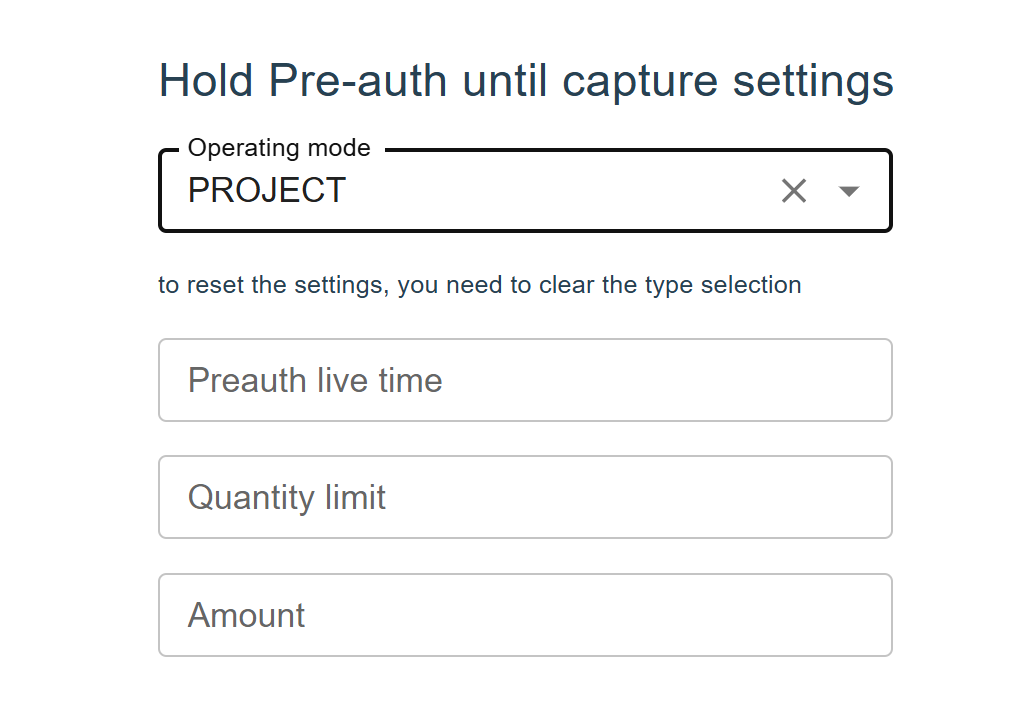
Task: Expand the mode list with the caret
Action: [x=849, y=191]
